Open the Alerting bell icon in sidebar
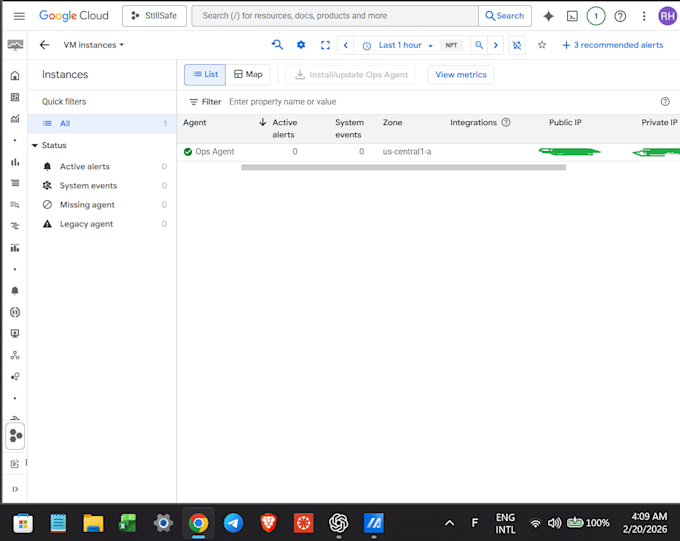Viewport: 680px width, 541px height. (x=15, y=290)
